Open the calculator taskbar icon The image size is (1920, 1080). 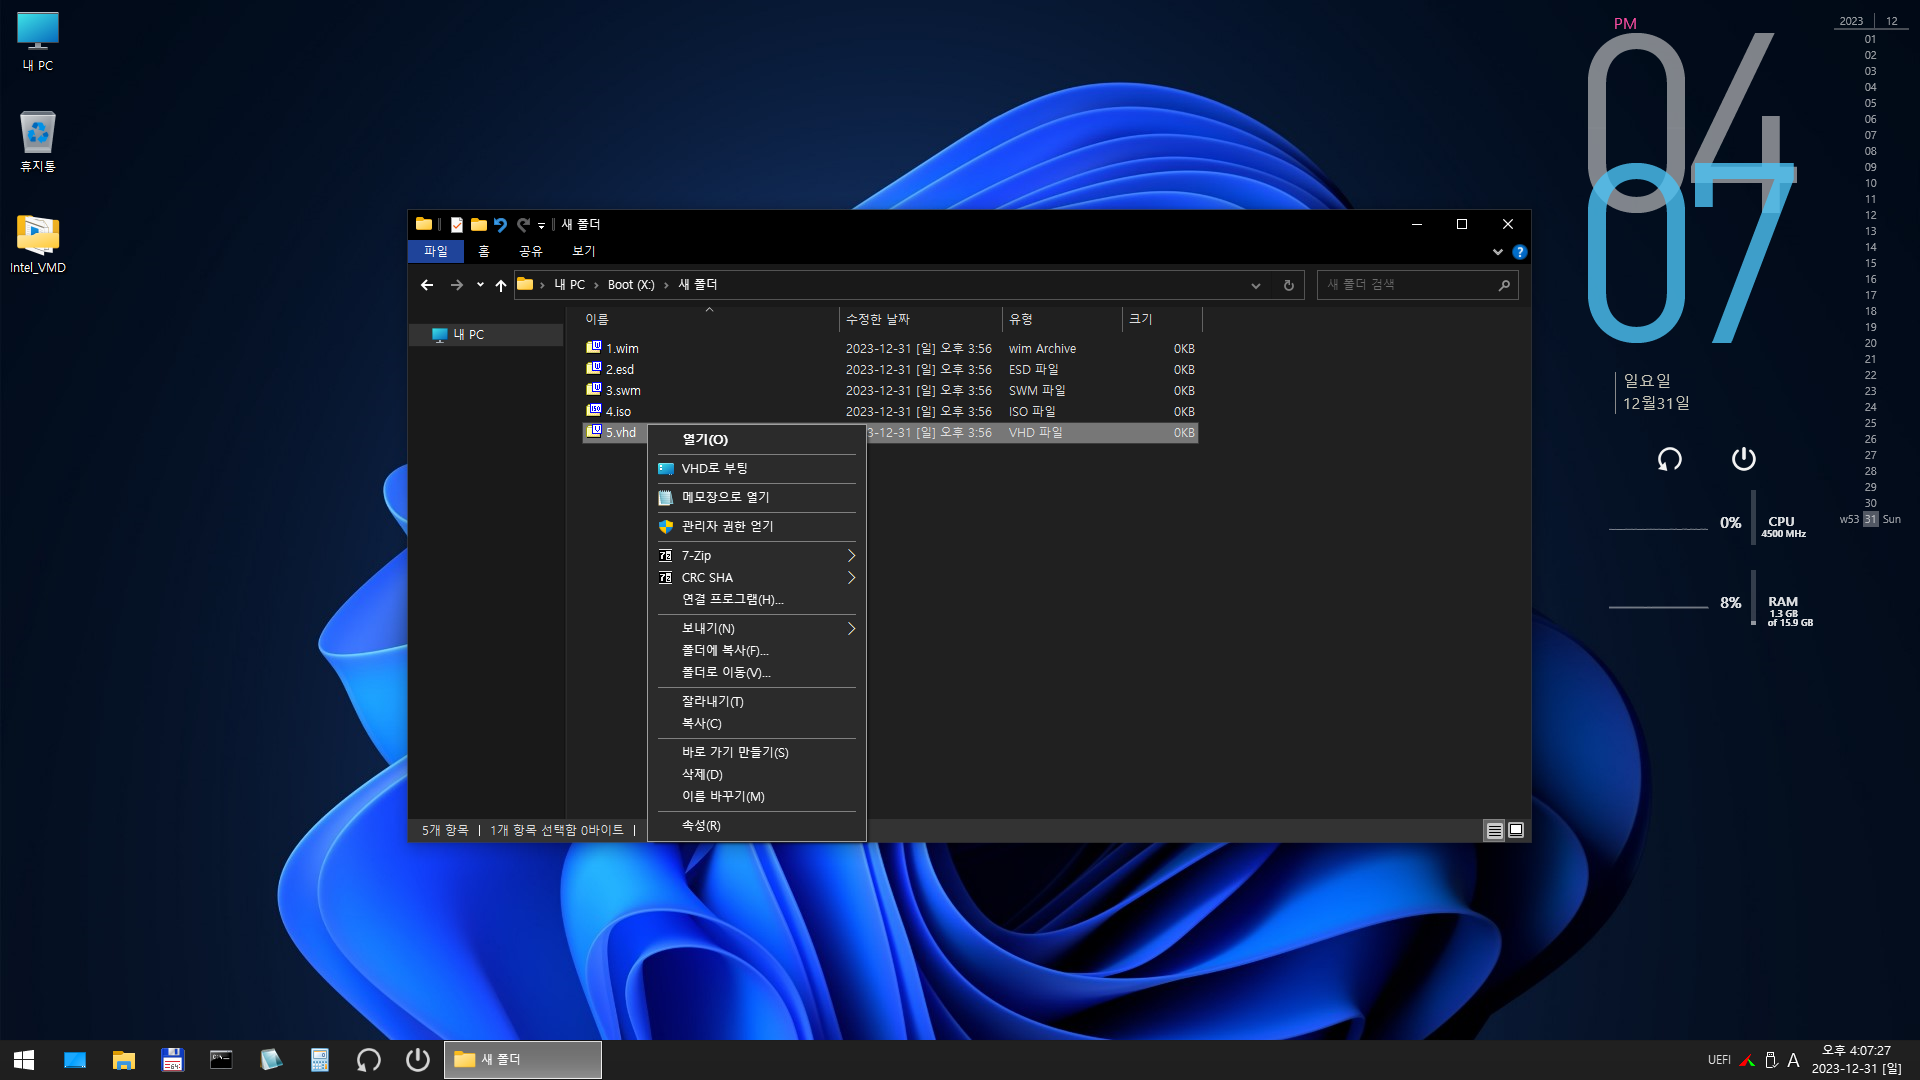coord(320,1060)
